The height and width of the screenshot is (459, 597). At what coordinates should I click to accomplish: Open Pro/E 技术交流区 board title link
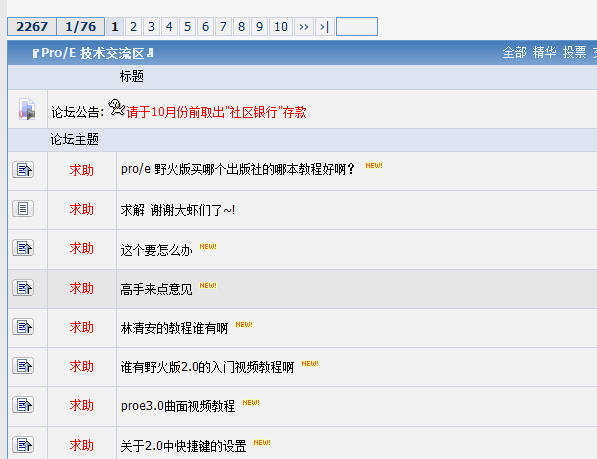[x=93, y=53]
